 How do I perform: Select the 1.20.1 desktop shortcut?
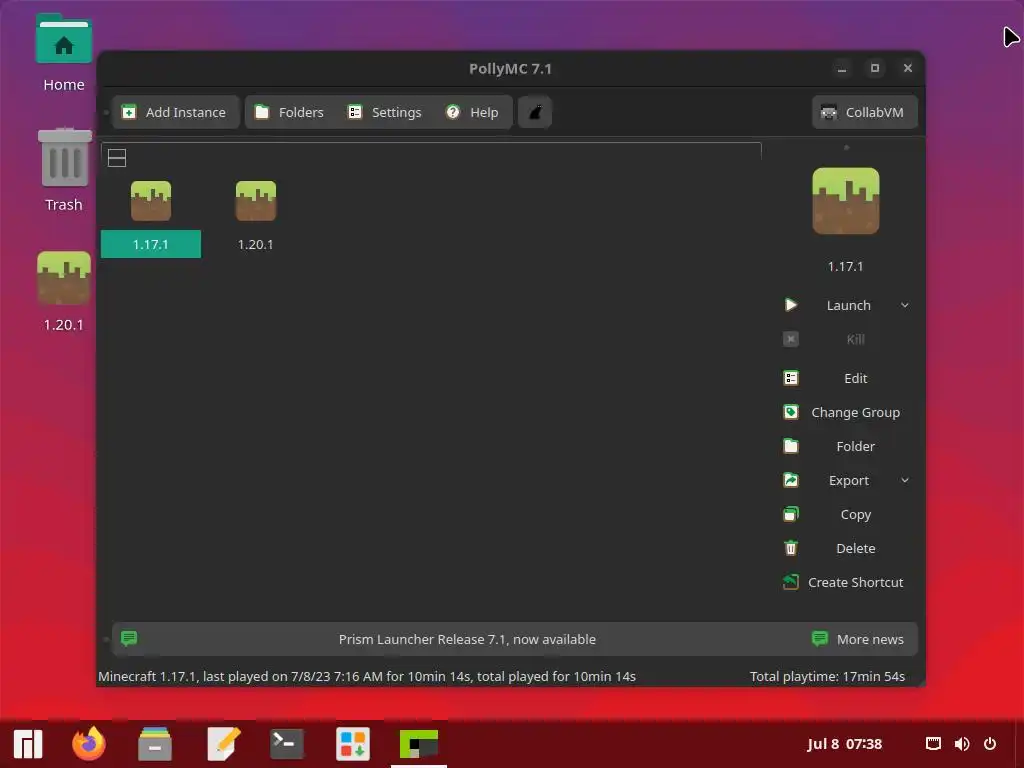click(63, 293)
